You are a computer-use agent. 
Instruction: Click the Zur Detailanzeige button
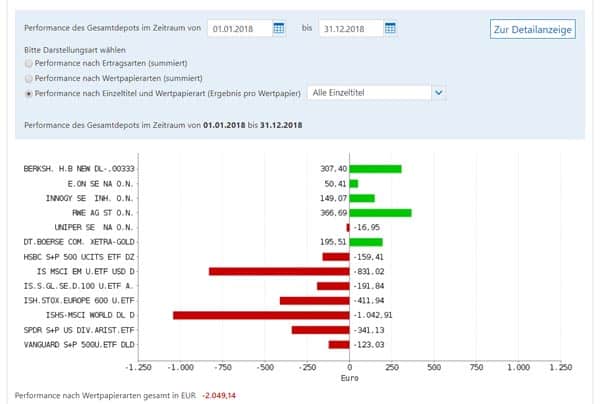[533, 29]
